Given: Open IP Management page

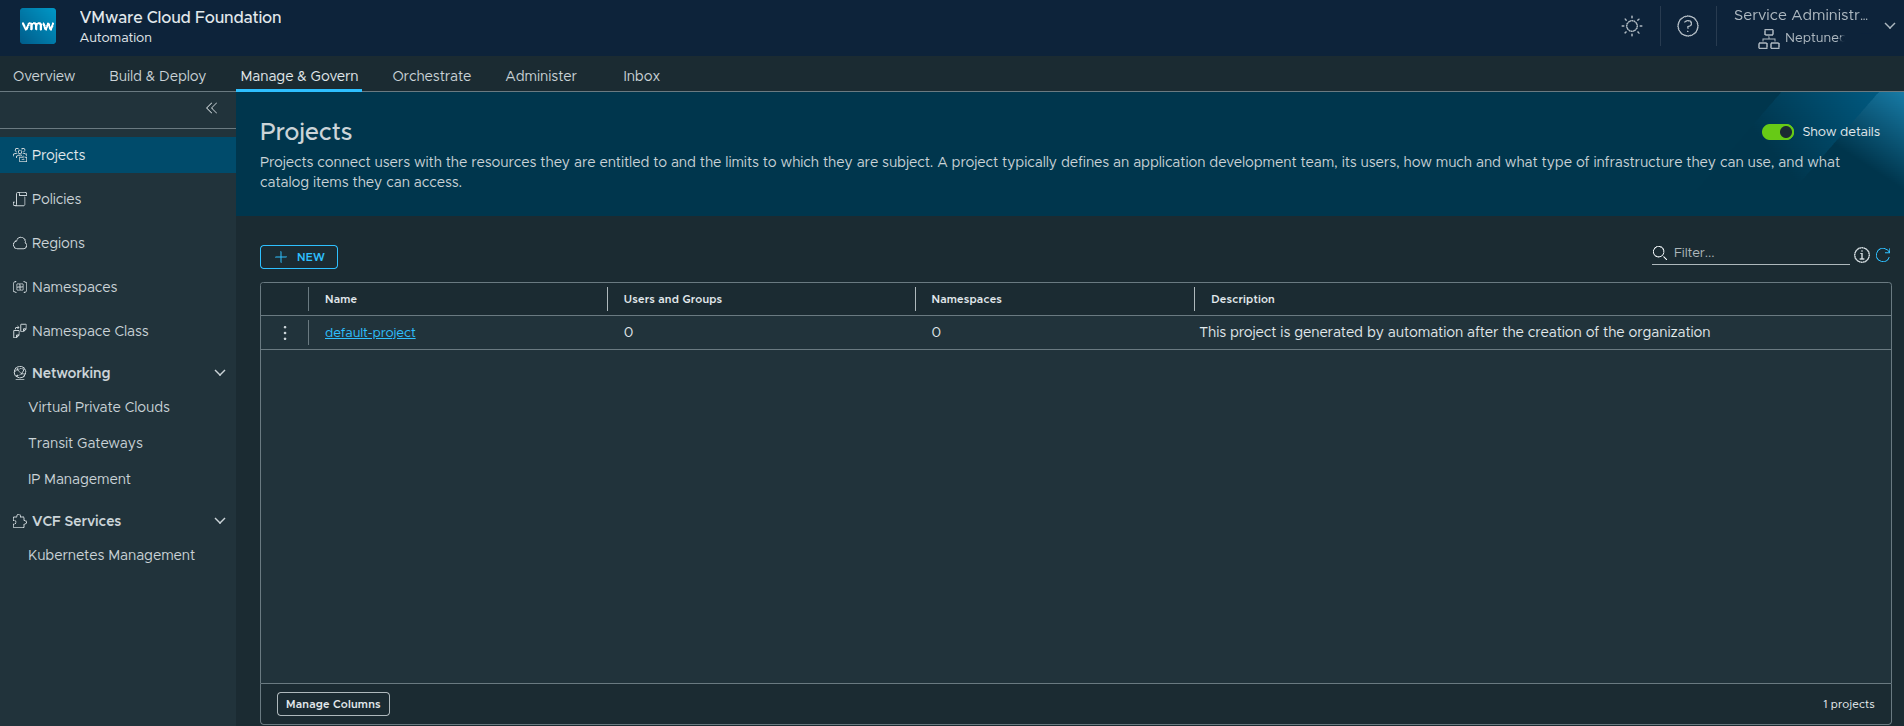Looking at the screenshot, I should click(79, 479).
